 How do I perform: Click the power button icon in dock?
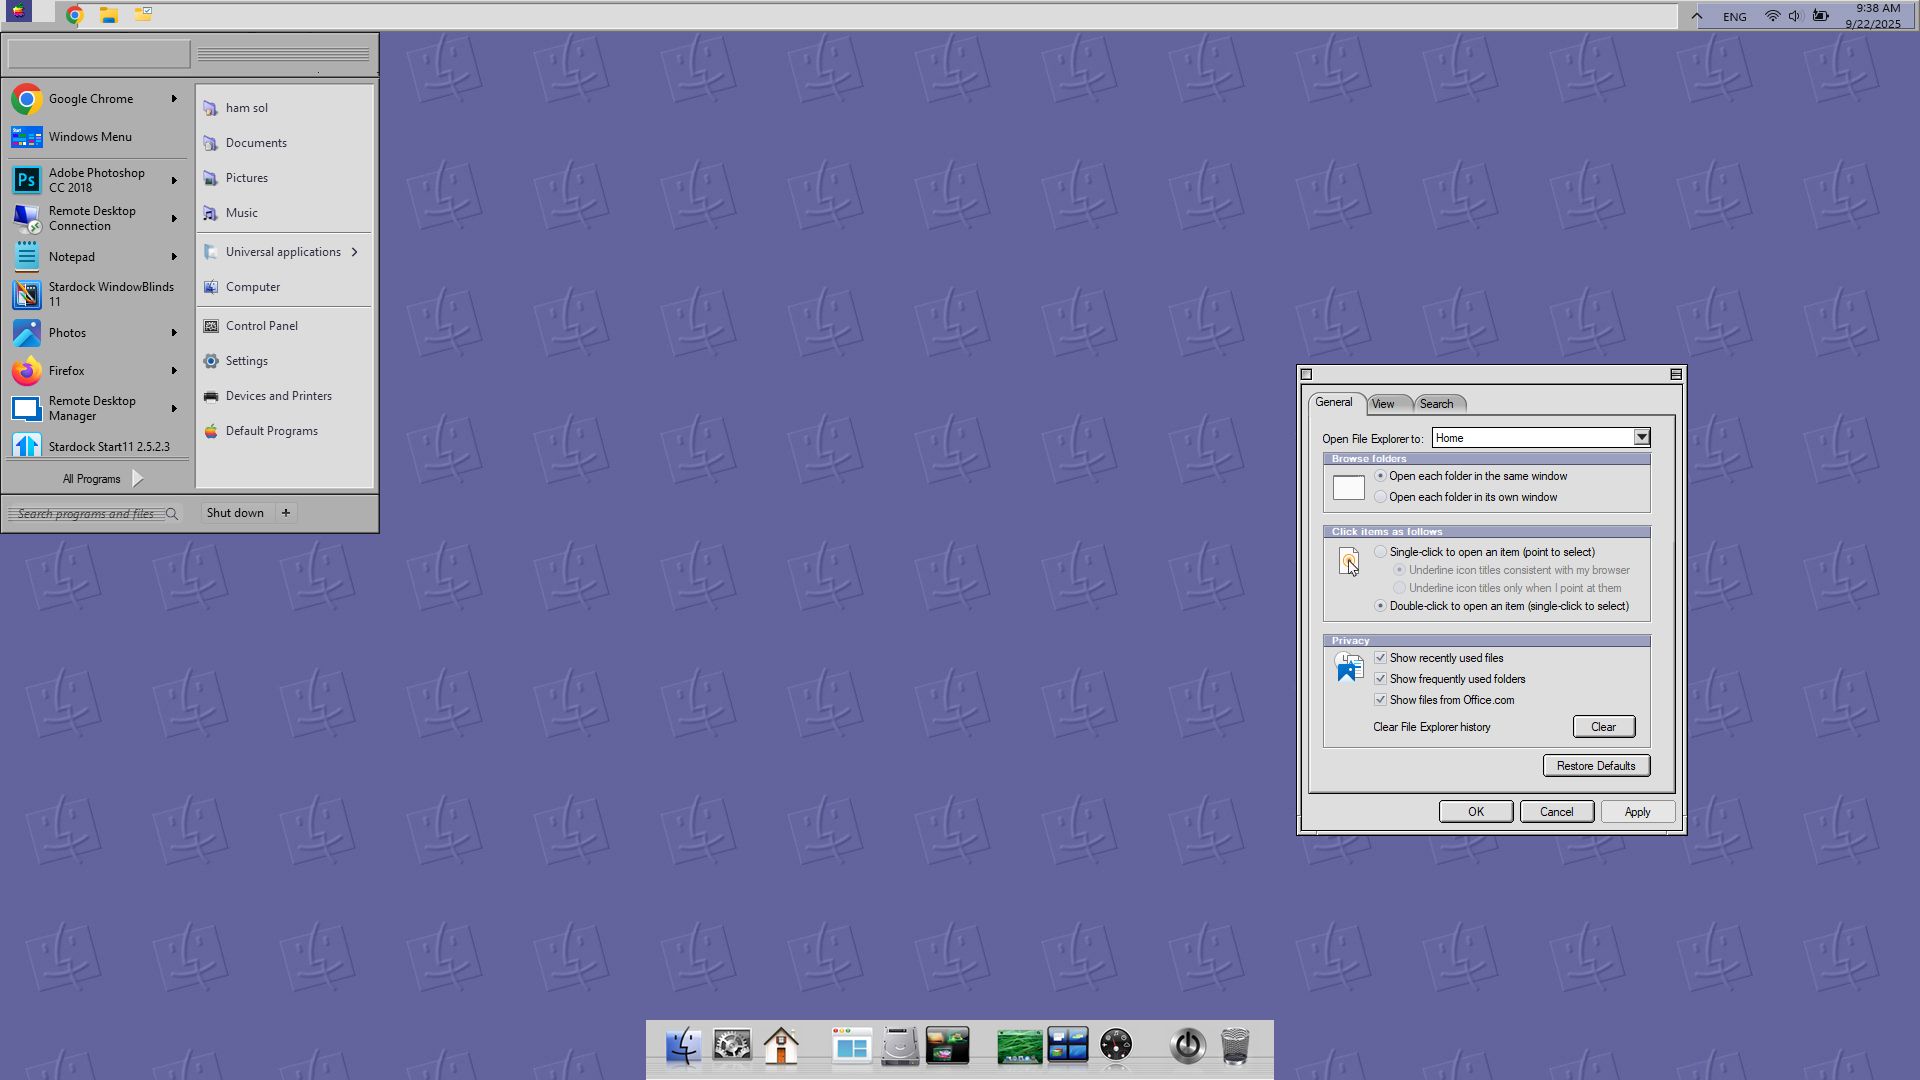[1188, 1046]
